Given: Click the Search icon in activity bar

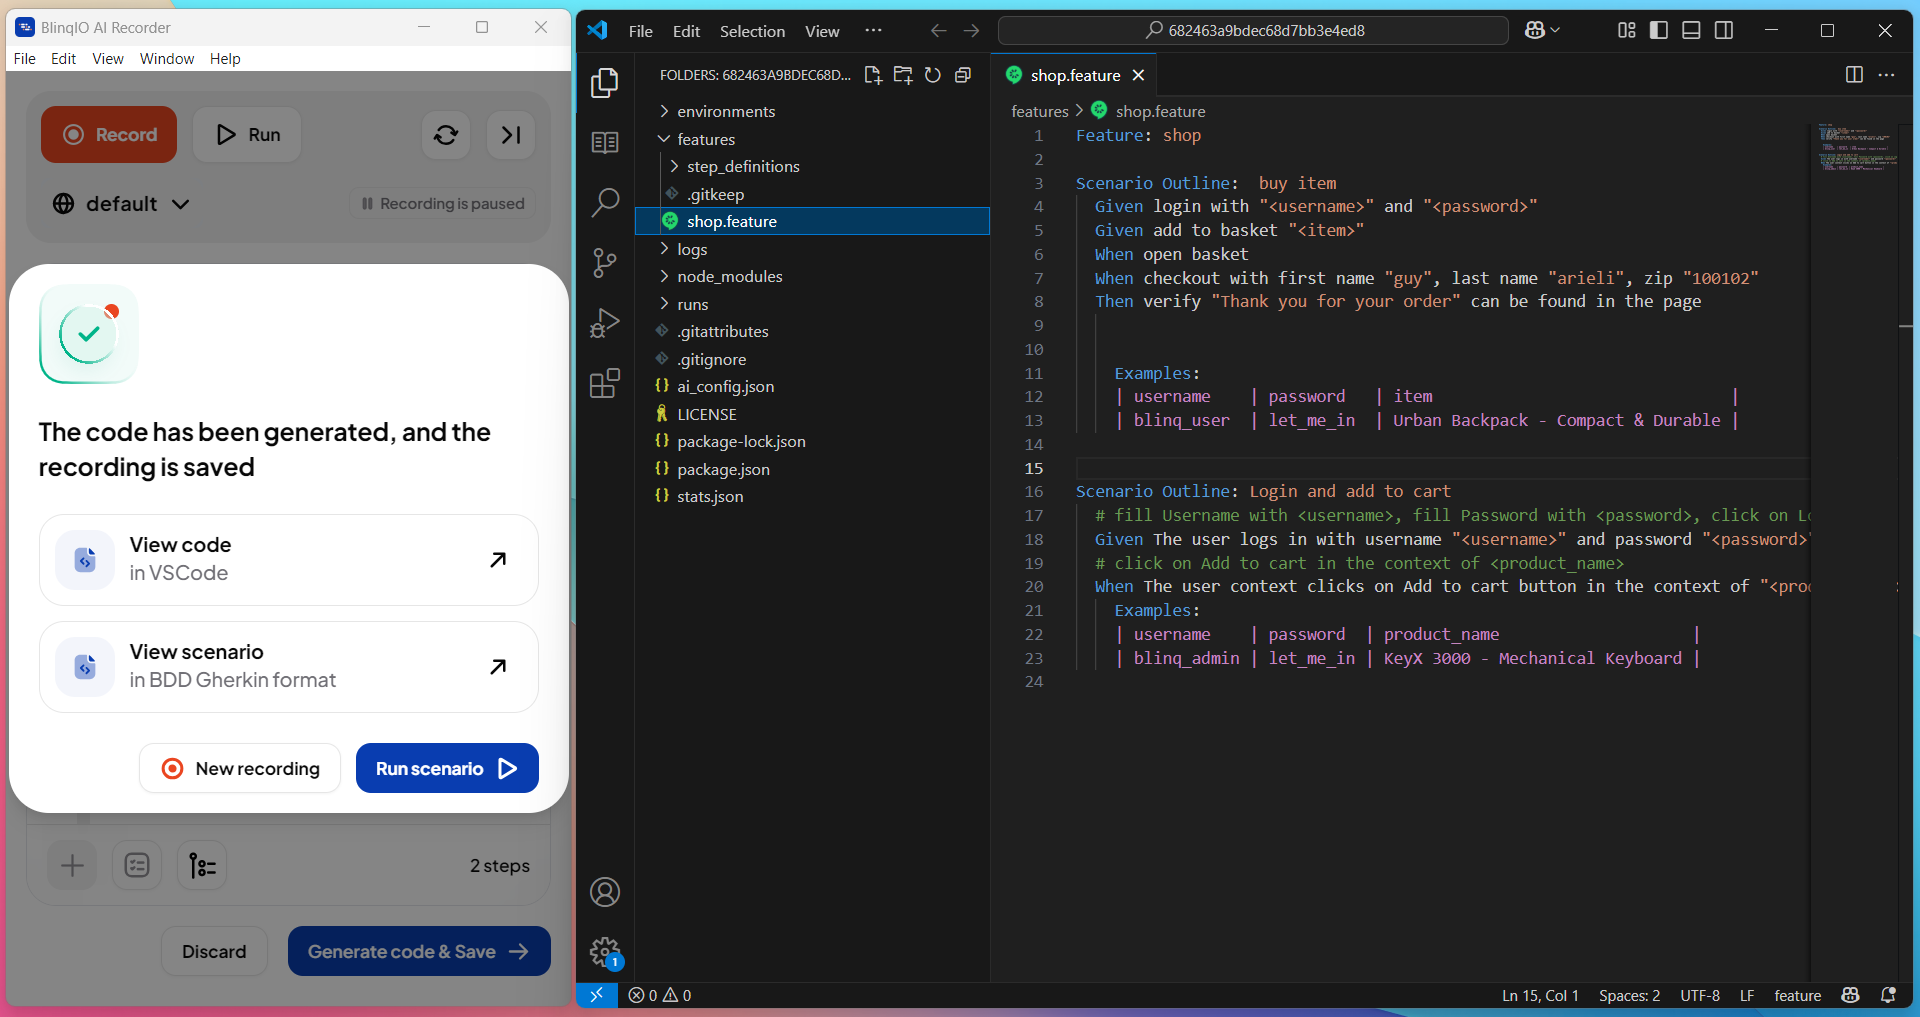Looking at the screenshot, I should click(605, 203).
